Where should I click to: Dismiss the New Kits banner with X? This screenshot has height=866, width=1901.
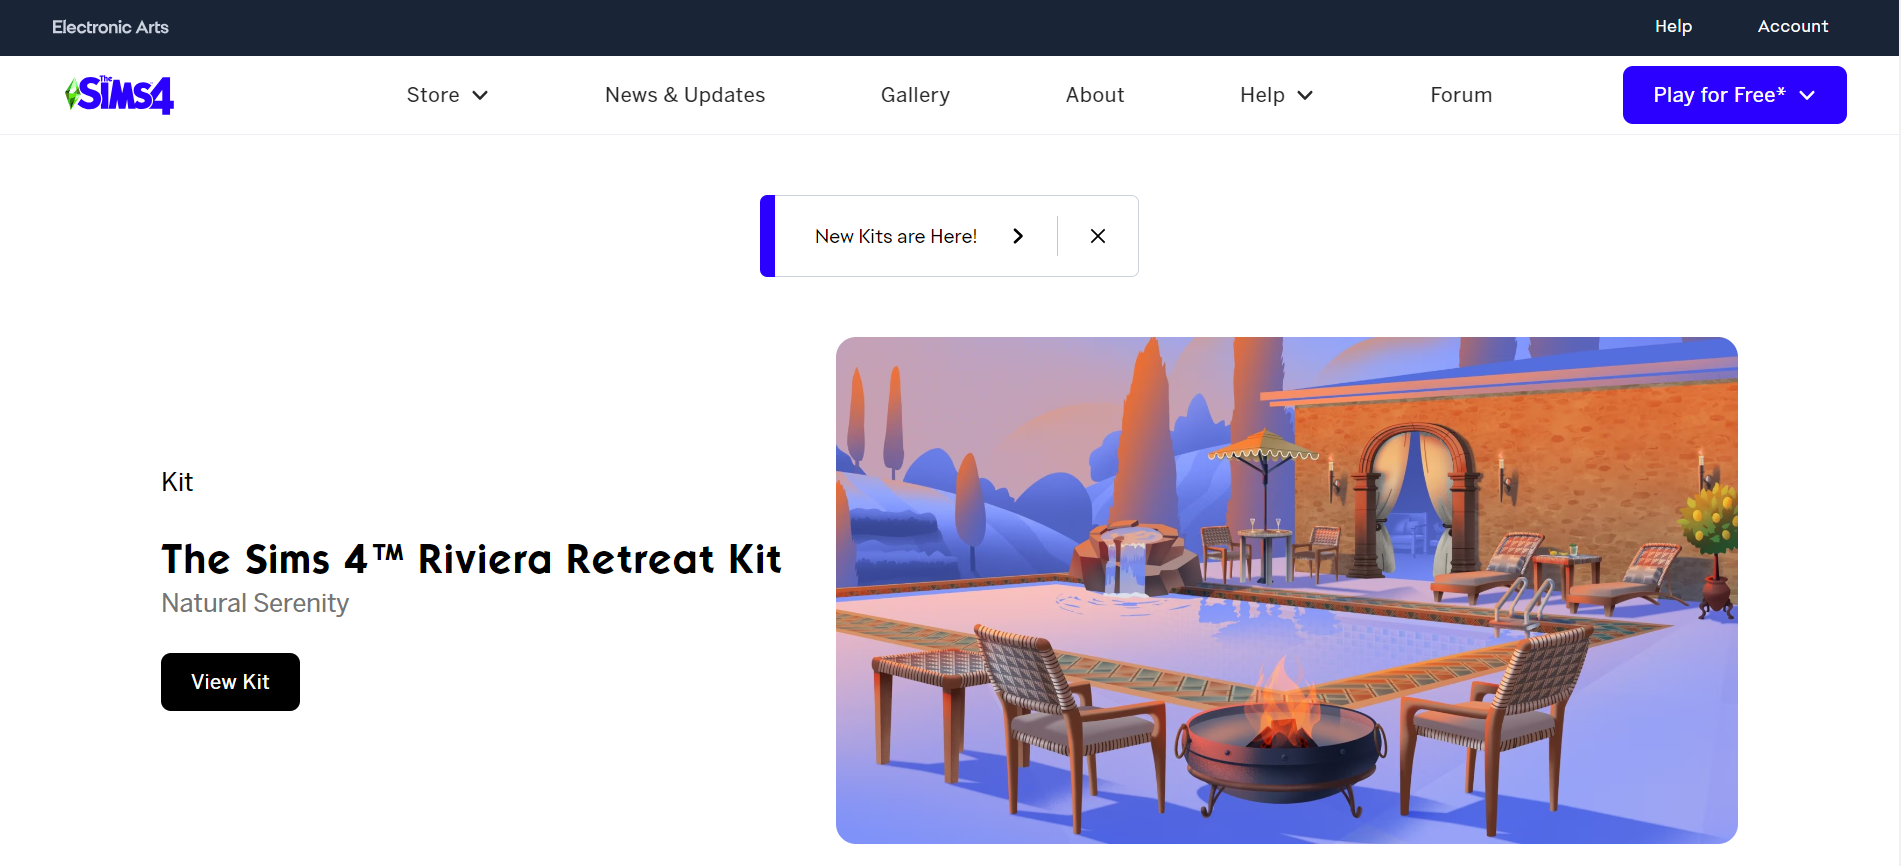[1098, 236]
